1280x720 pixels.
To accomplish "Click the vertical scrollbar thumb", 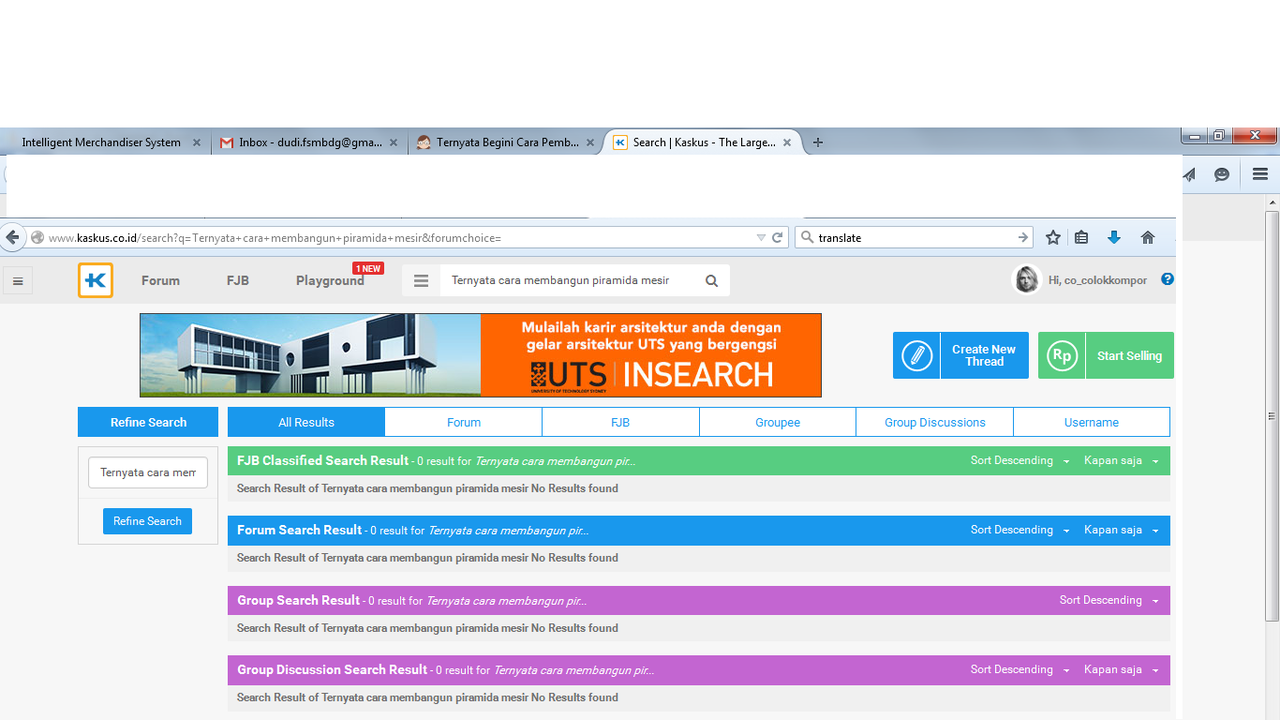I will (x=1272, y=416).
